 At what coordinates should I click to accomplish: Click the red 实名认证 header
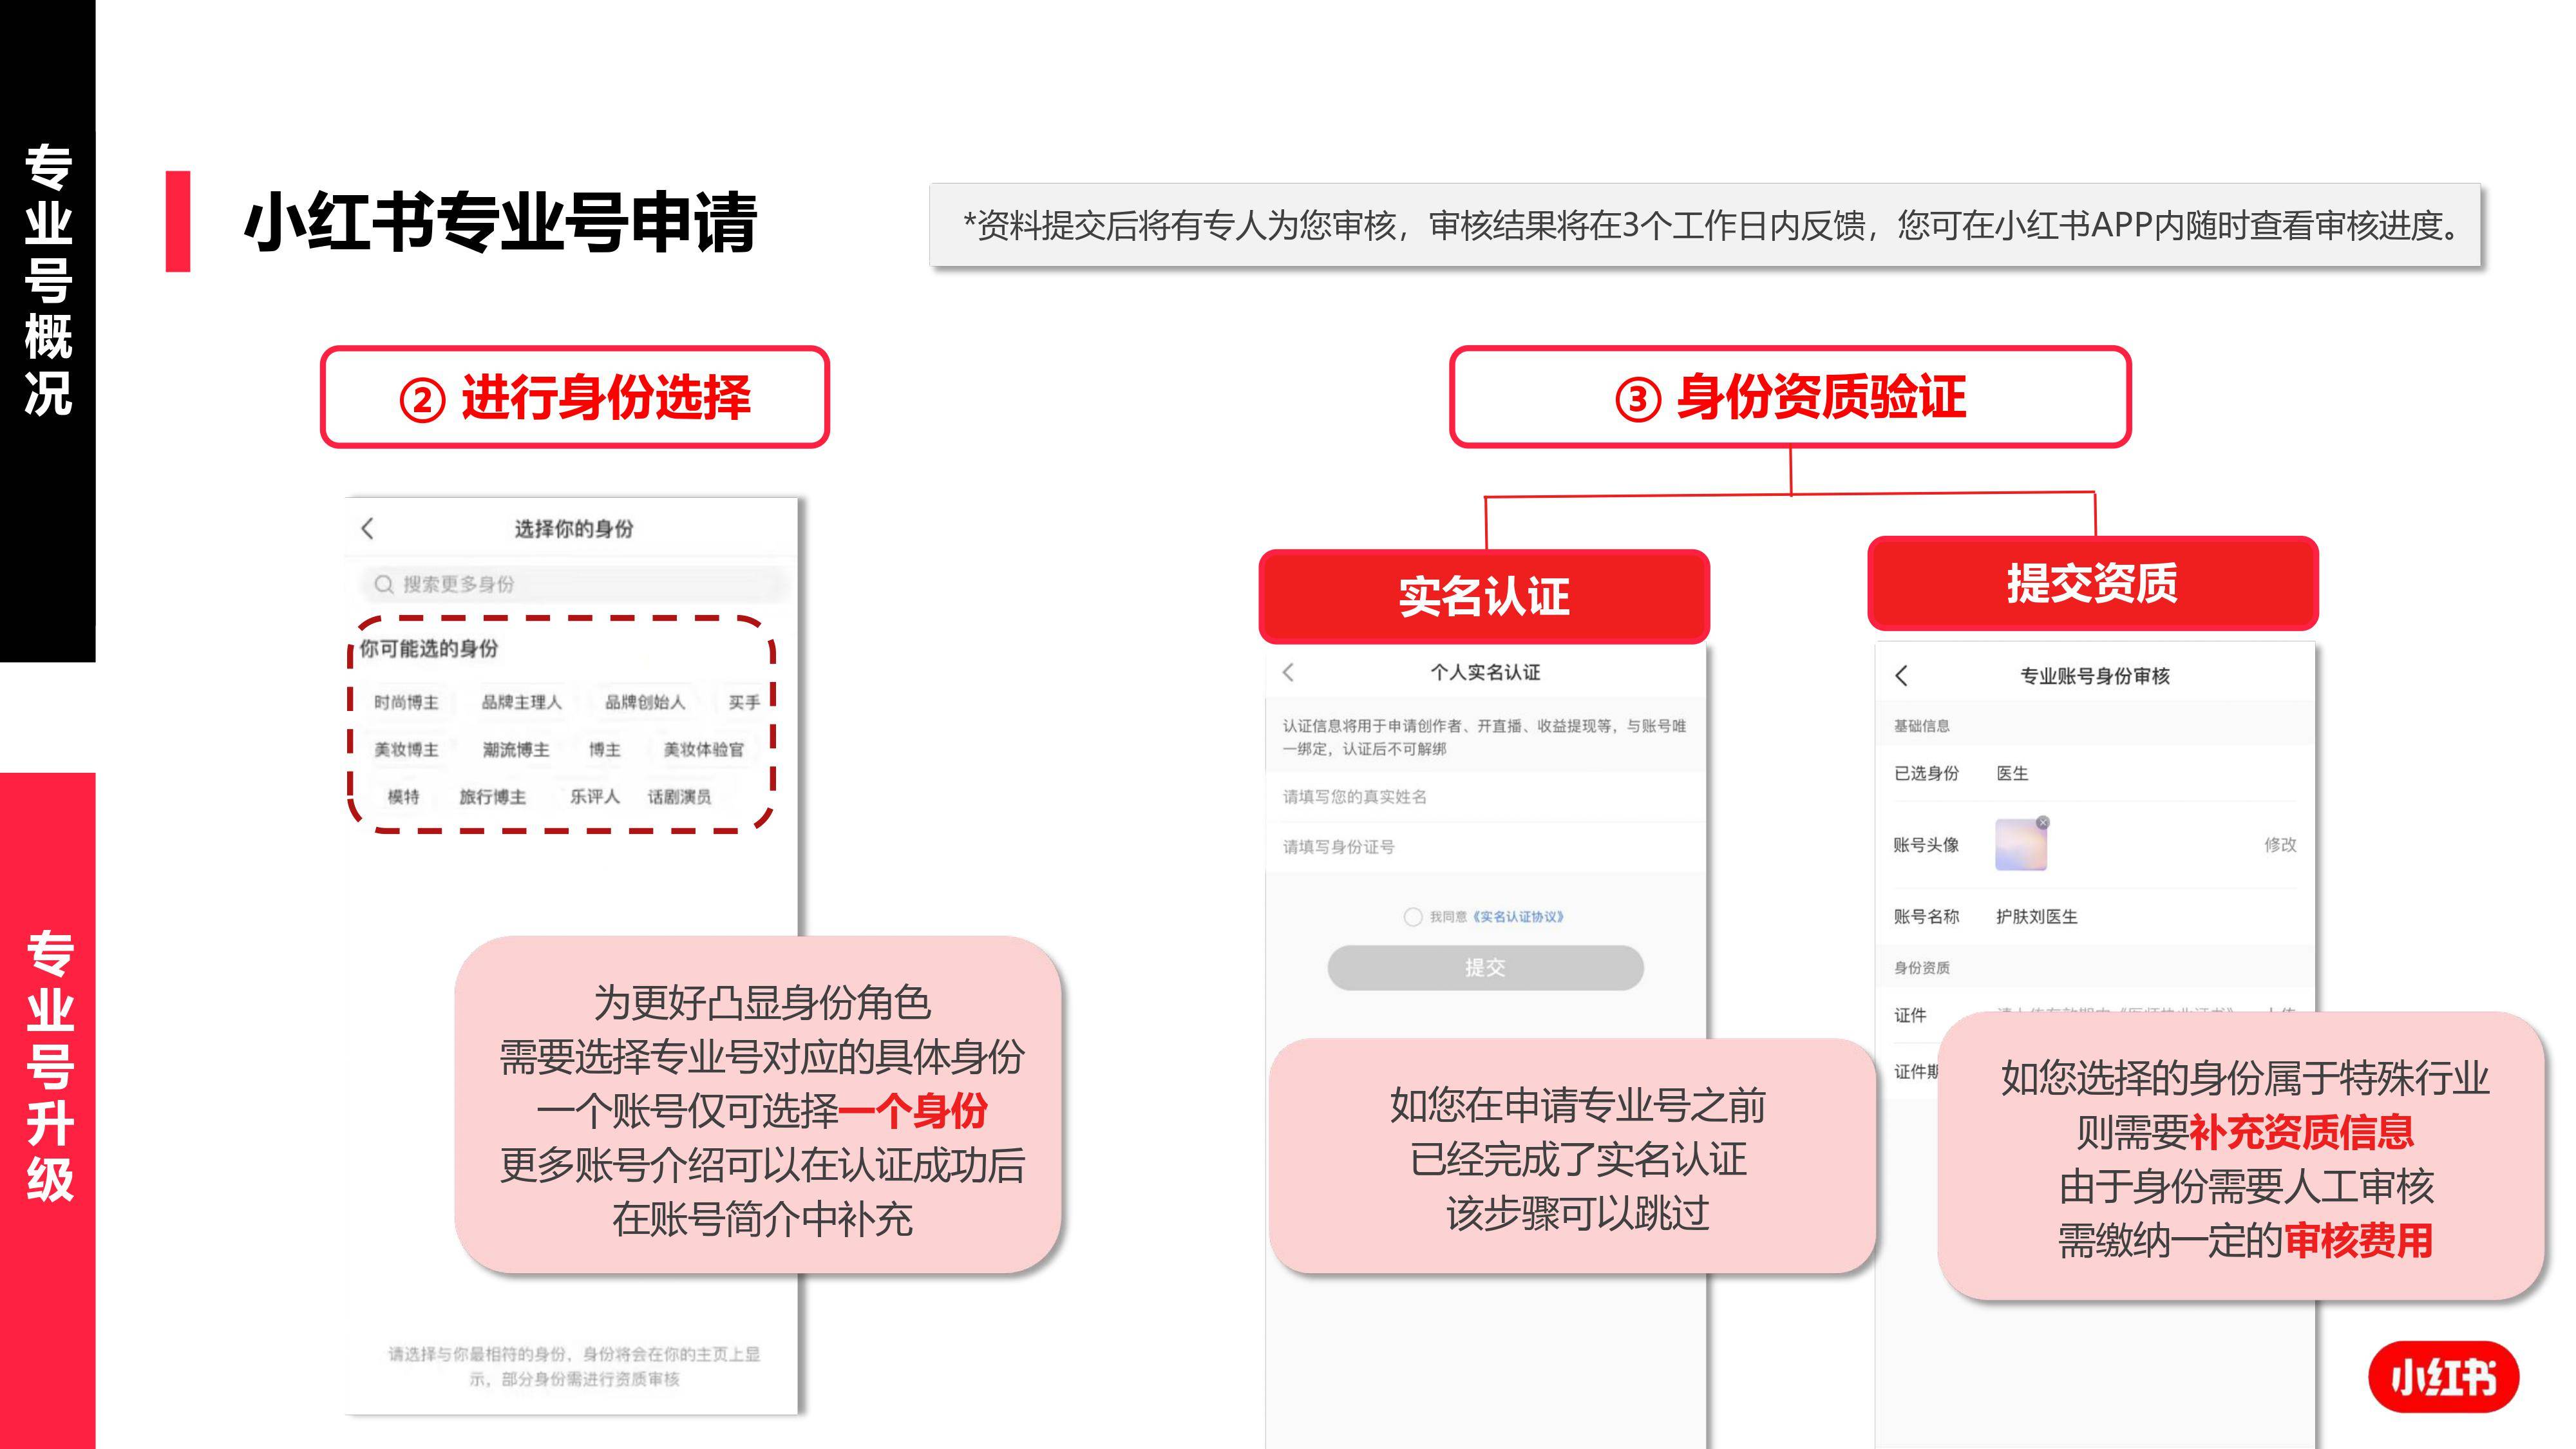pyautogui.click(x=1484, y=596)
